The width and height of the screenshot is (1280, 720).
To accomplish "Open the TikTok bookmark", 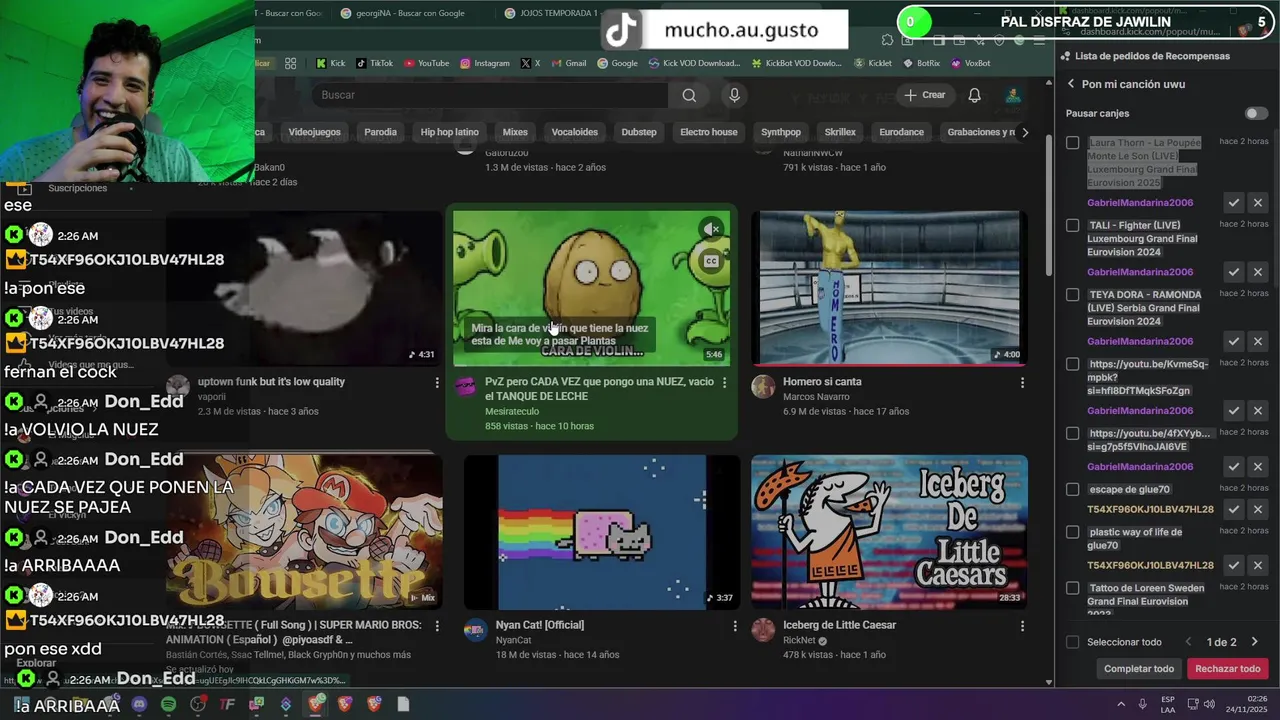I will coord(373,63).
